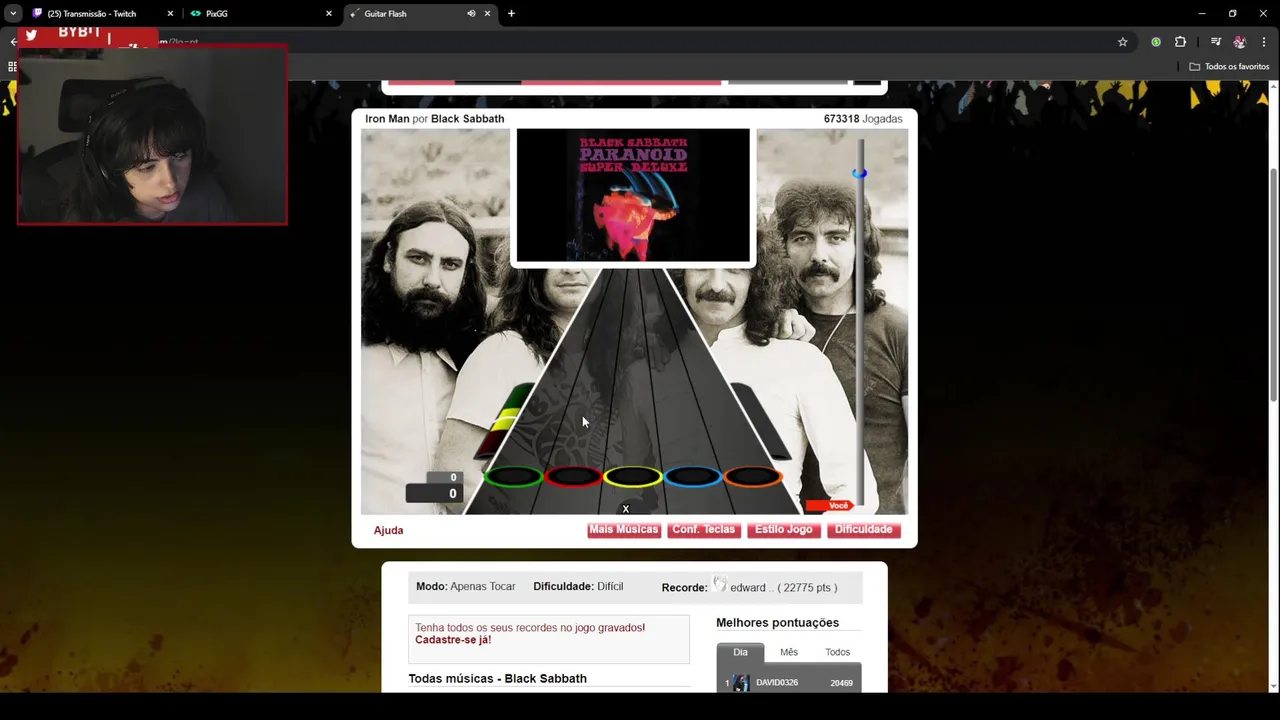
Task: Click the Melhores pontuações heading
Action: [777, 623]
